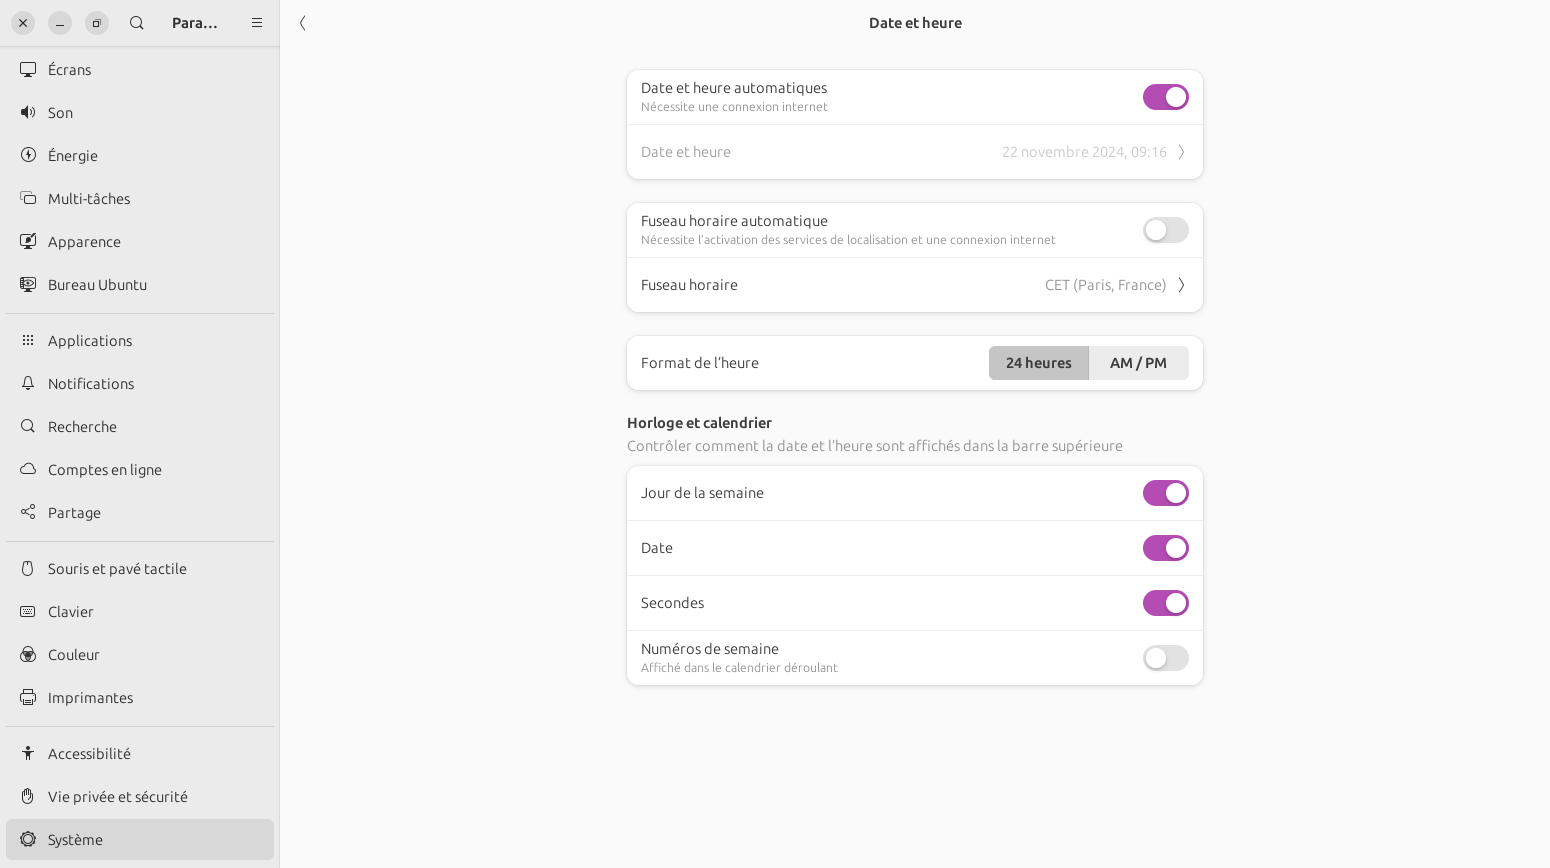
Task: Click the Fuseau horaire label
Action: coord(689,285)
